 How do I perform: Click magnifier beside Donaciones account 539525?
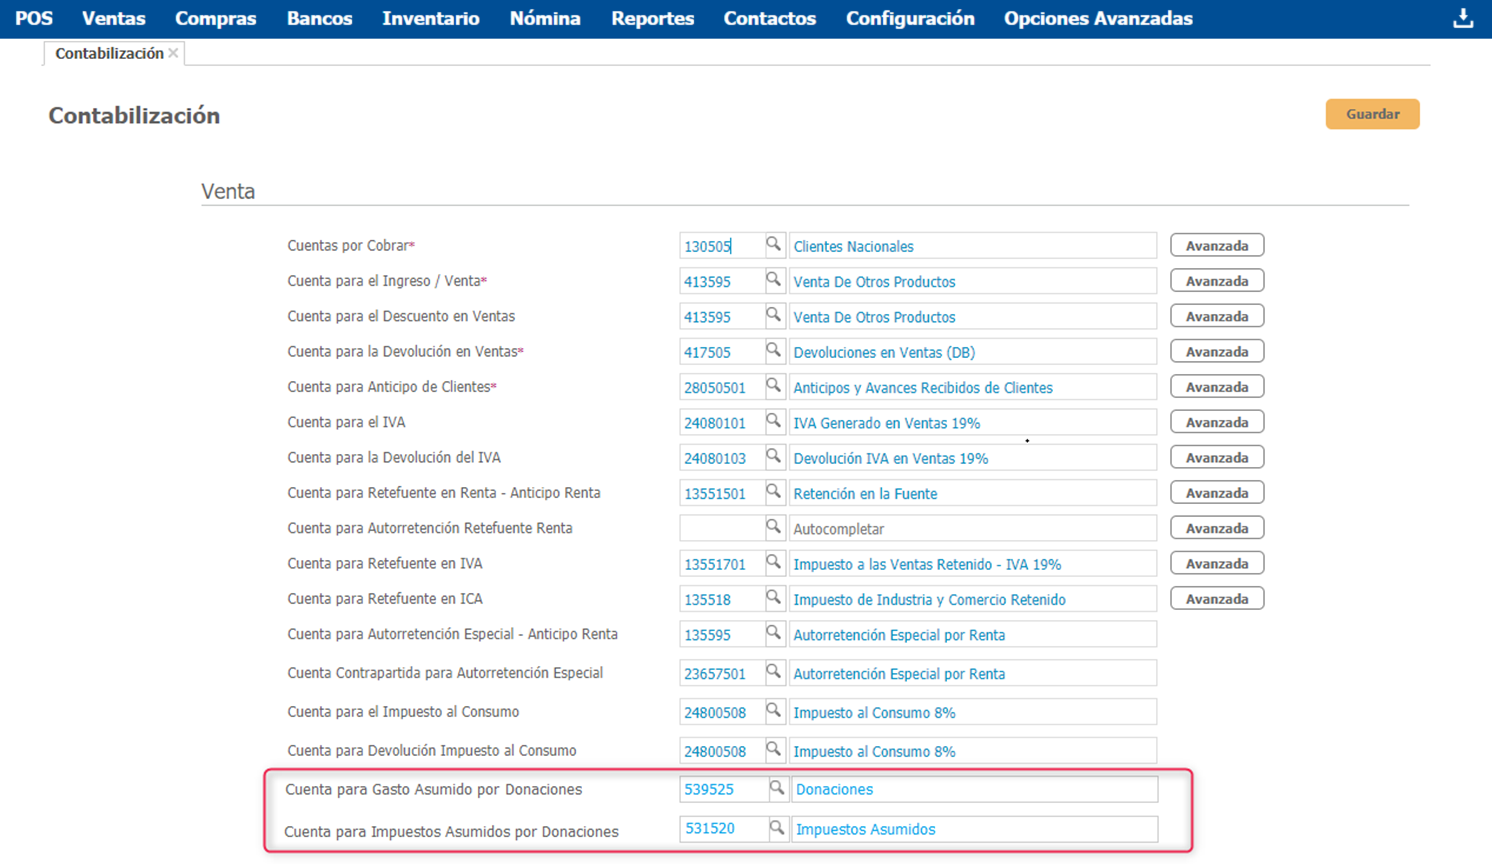click(776, 789)
